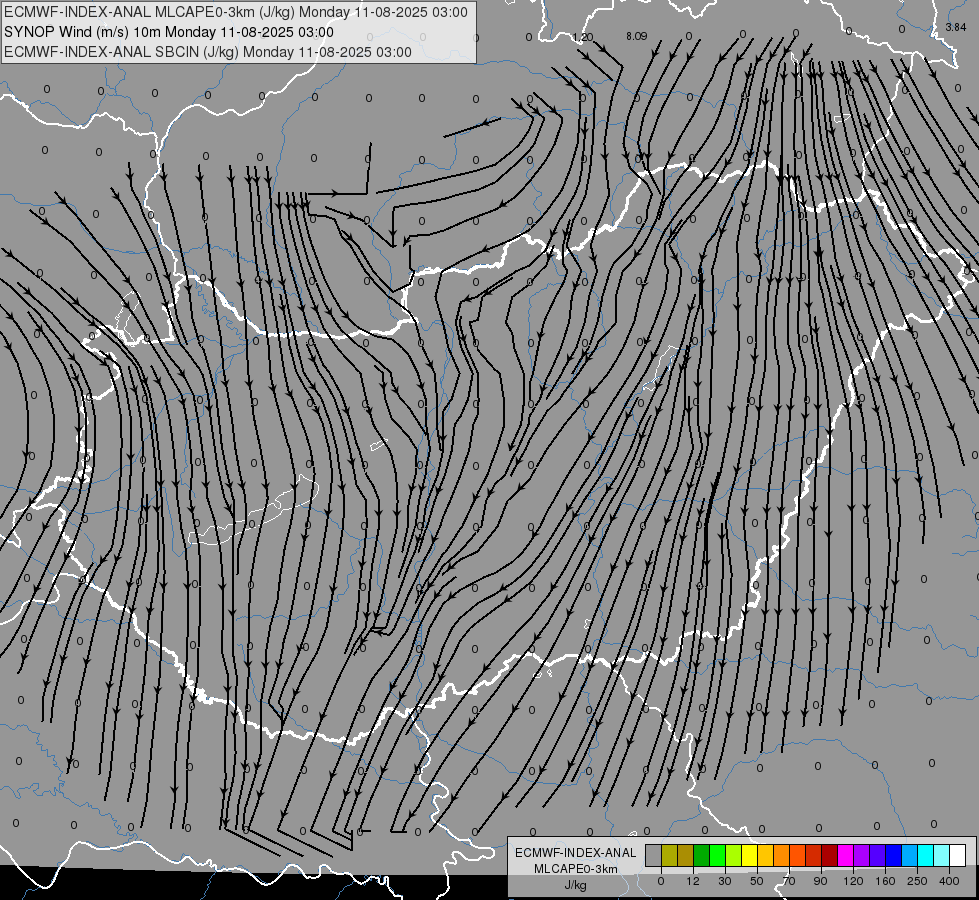Click the legend tick label 12

(x=693, y=881)
